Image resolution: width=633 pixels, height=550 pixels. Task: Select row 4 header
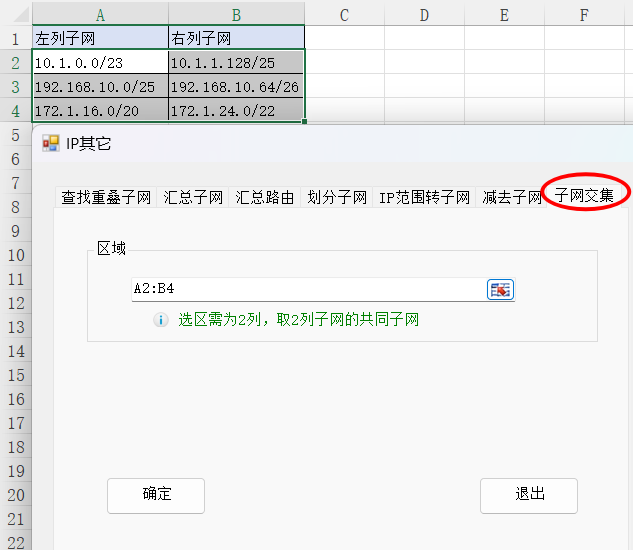[15, 110]
